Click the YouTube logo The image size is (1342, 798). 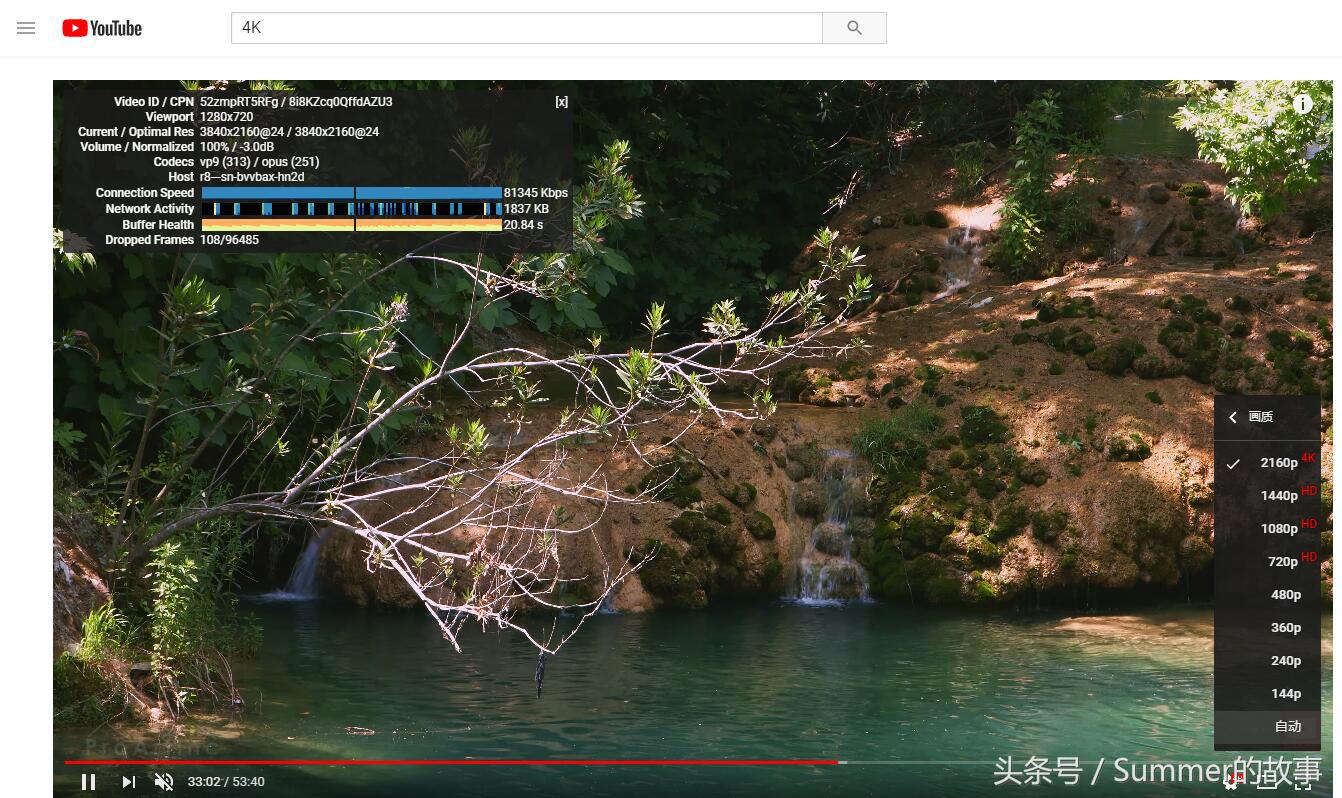[x=102, y=28]
